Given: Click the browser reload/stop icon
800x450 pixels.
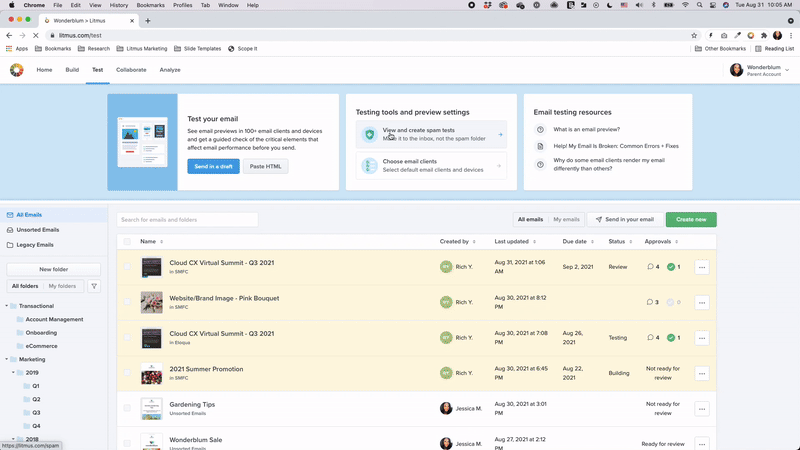Looking at the screenshot, I should pyautogui.click(x=35, y=35).
